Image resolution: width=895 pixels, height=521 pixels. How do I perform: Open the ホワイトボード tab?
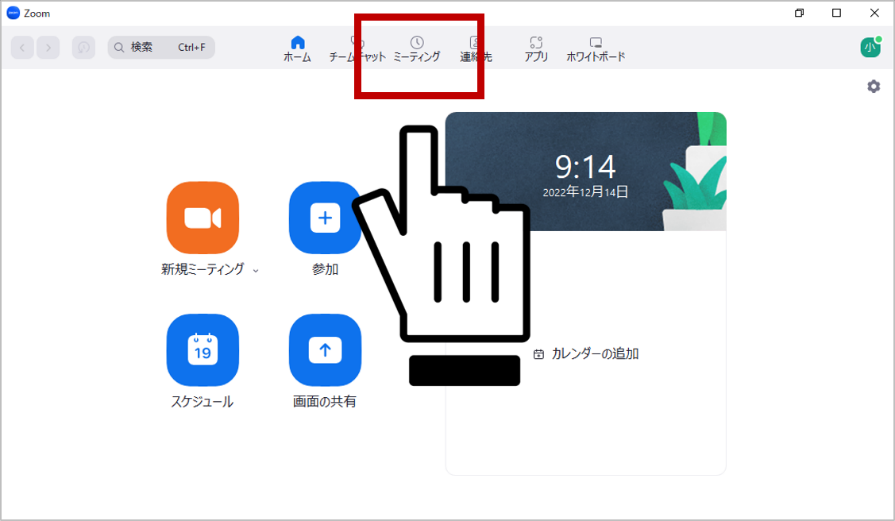[x=596, y=49]
